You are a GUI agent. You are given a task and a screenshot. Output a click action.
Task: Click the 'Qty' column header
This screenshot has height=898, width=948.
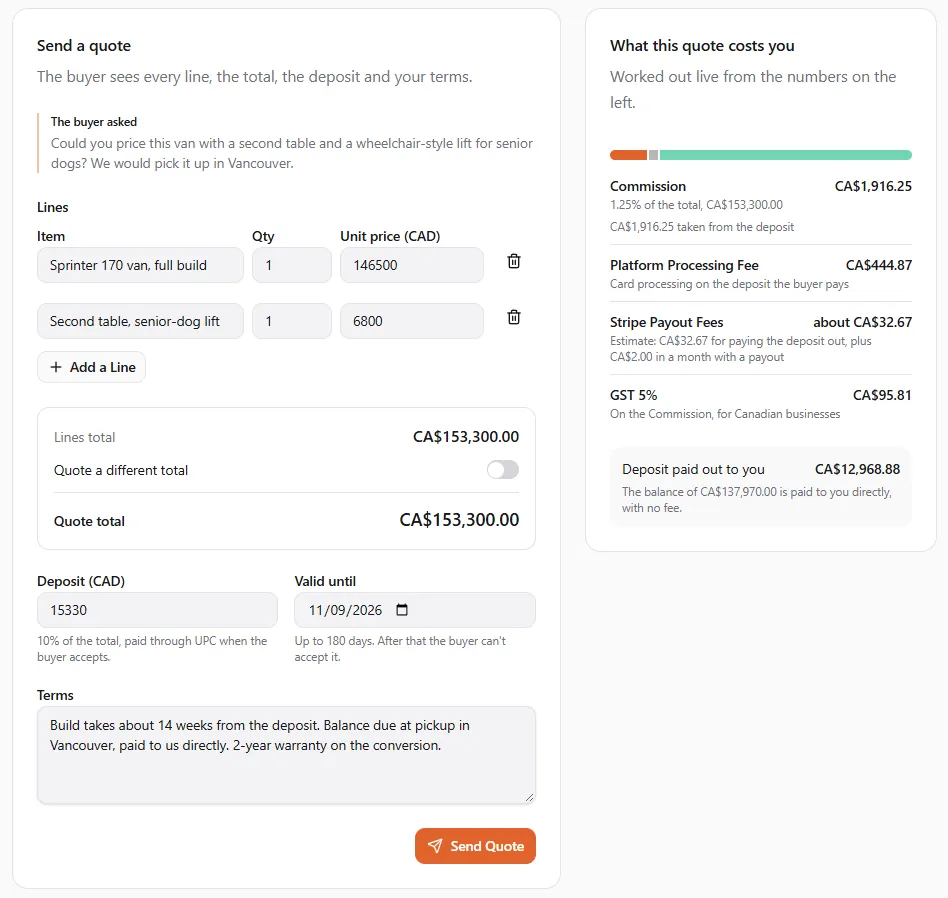point(263,236)
